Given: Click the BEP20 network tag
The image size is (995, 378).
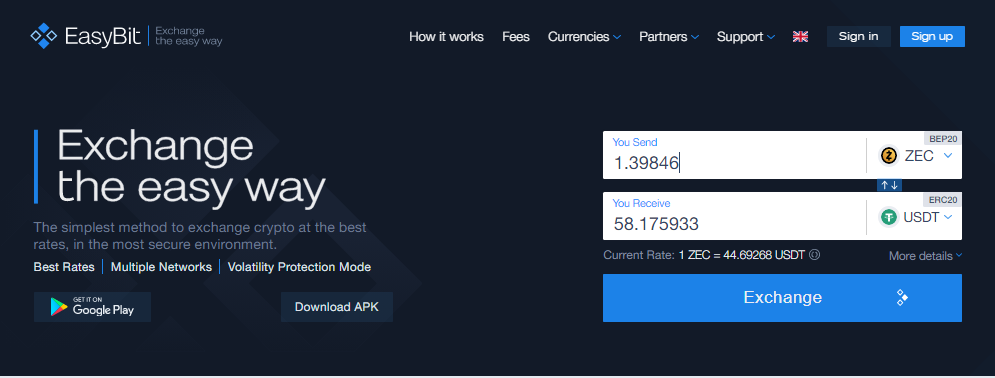Looking at the screenshot, I should point(942,138).
